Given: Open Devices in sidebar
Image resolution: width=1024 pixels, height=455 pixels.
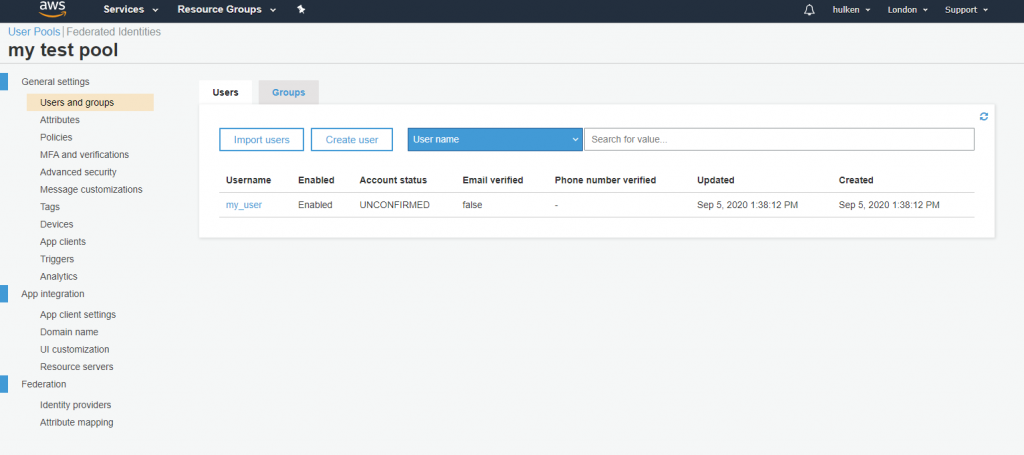Looking at the screenshot, I should point(56,225).
